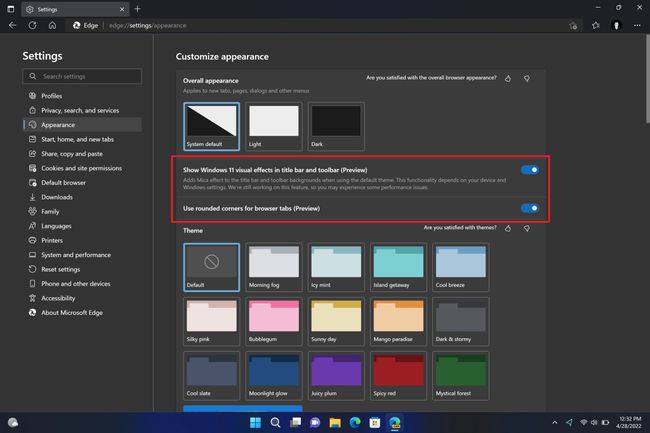This screenshot has width=650, height=433.
Task: Open Profiles settings section
Action: 82,96
